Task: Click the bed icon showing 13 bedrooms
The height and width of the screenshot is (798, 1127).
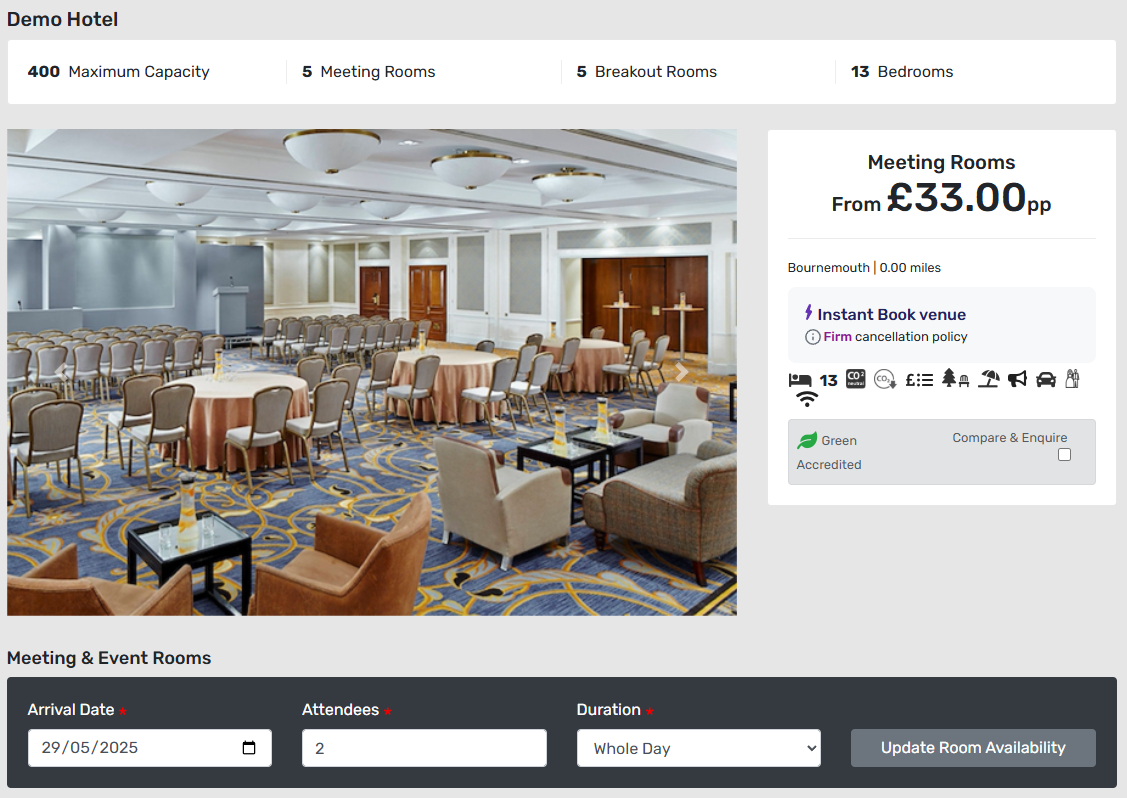Action: [x=799, y=380]
